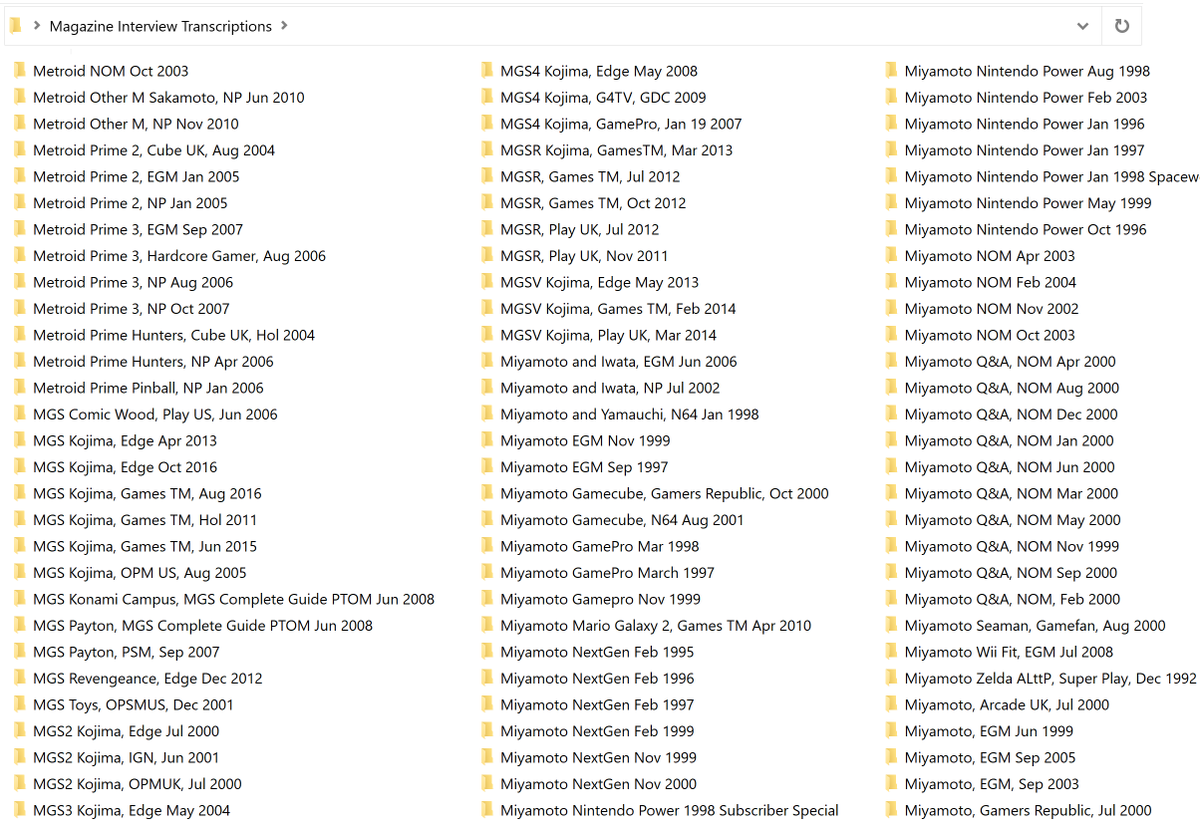Image resolution: width=1200 pixels, height=829 pixels.
Task: Select 'Miyamoto and Iwata, NP Jul 2002' name
Action: [610, 388]
